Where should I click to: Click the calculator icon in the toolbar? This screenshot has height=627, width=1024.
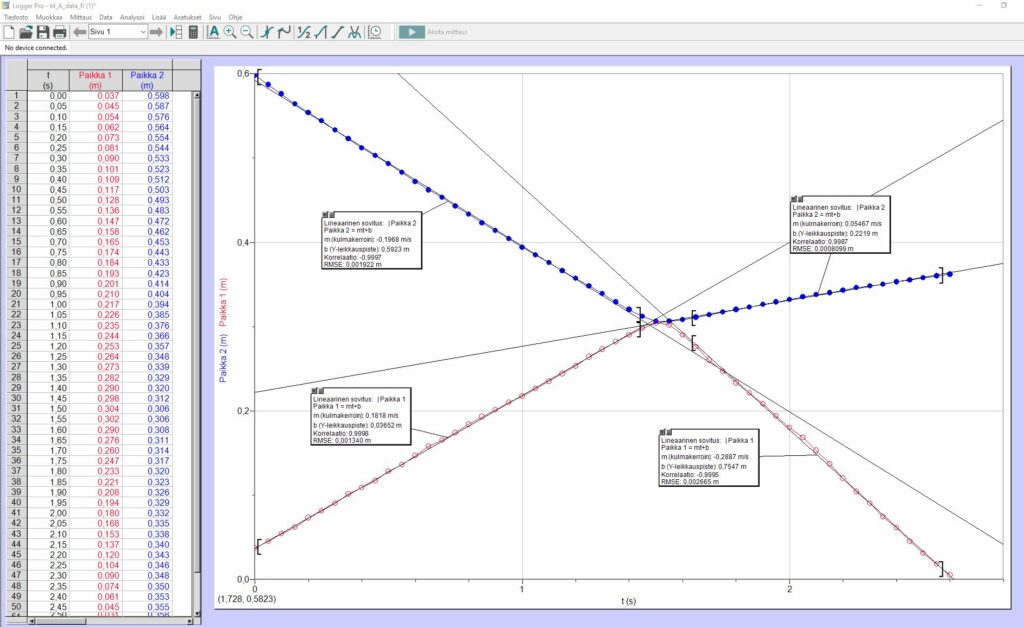[193, 32]
